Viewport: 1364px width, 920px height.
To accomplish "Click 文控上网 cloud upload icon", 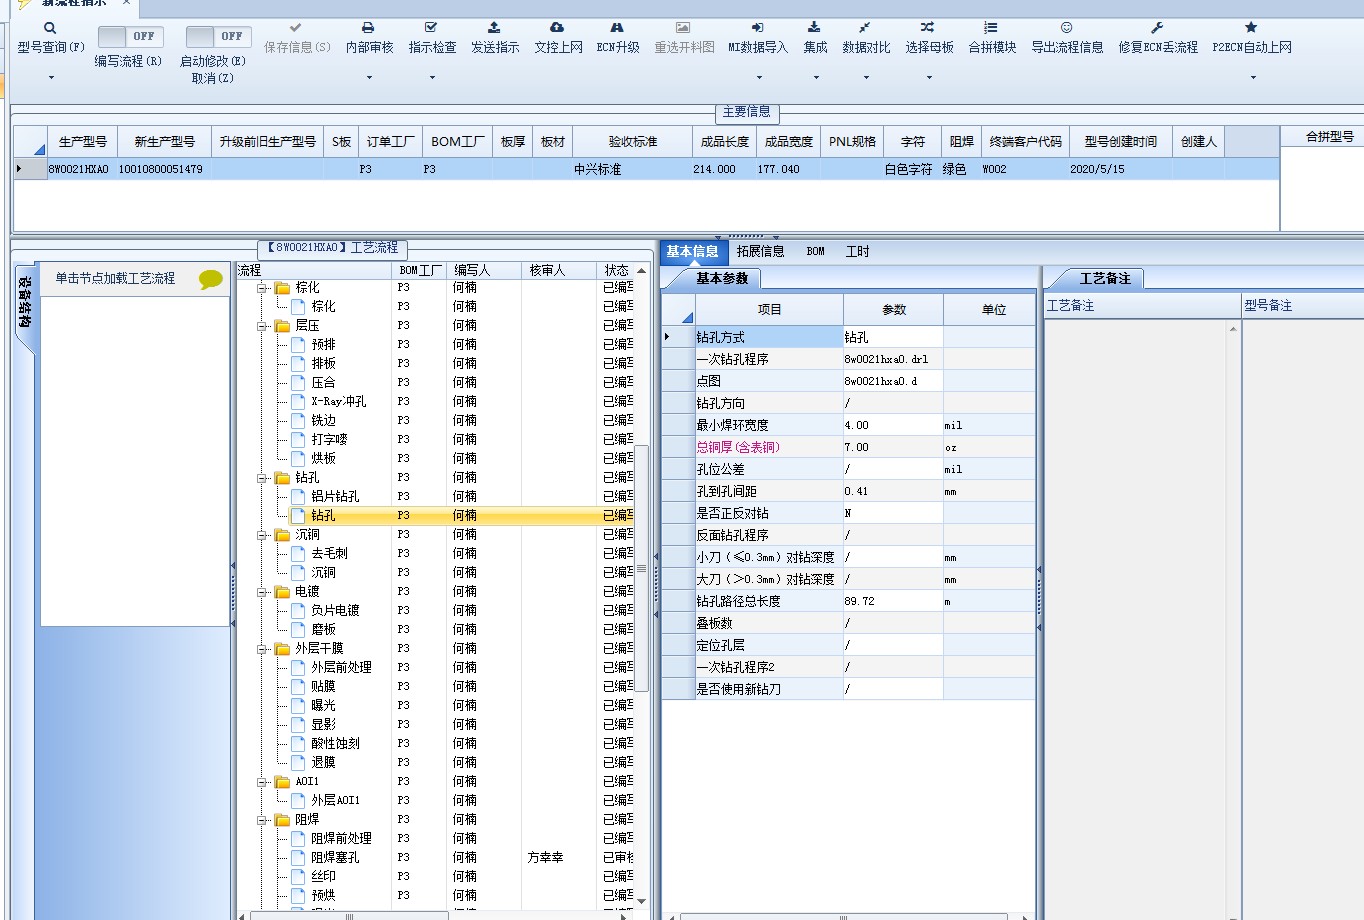I will [558, 28].
